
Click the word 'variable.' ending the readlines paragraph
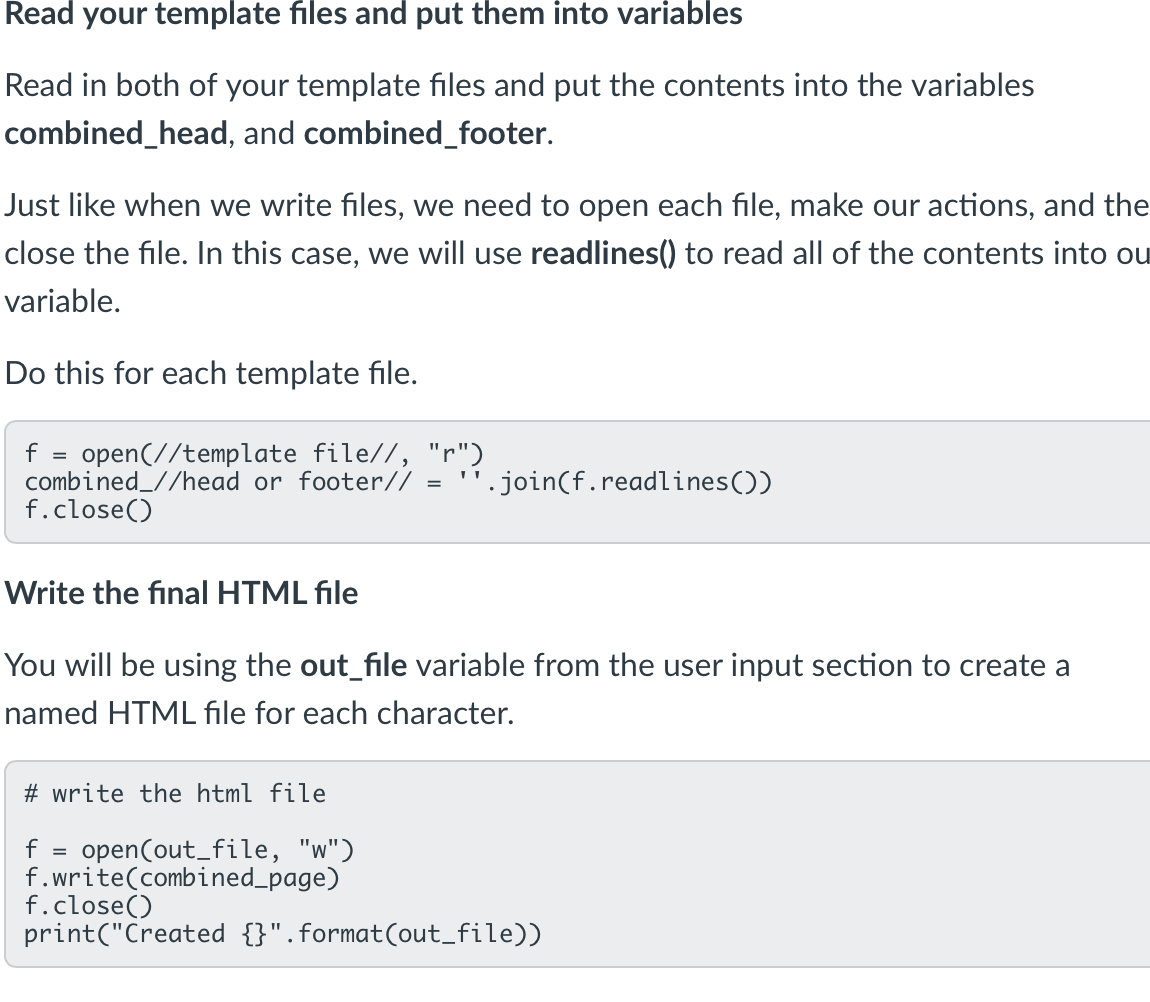click(62, 302)
